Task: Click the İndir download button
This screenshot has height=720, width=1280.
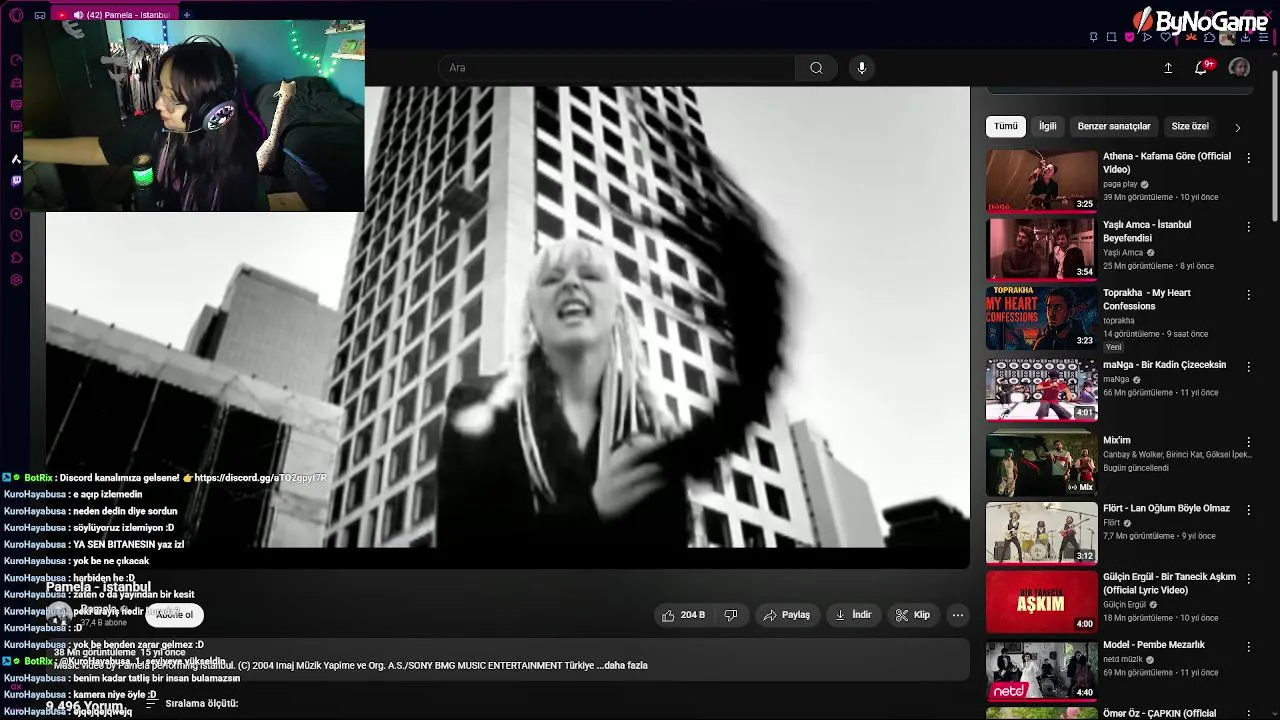Action: coord(853,615)
